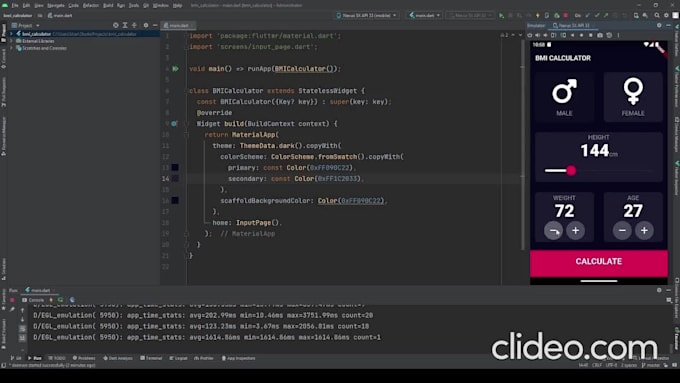Click the run gutter icon beside main()
680x383 pixels.
[175, 69]
